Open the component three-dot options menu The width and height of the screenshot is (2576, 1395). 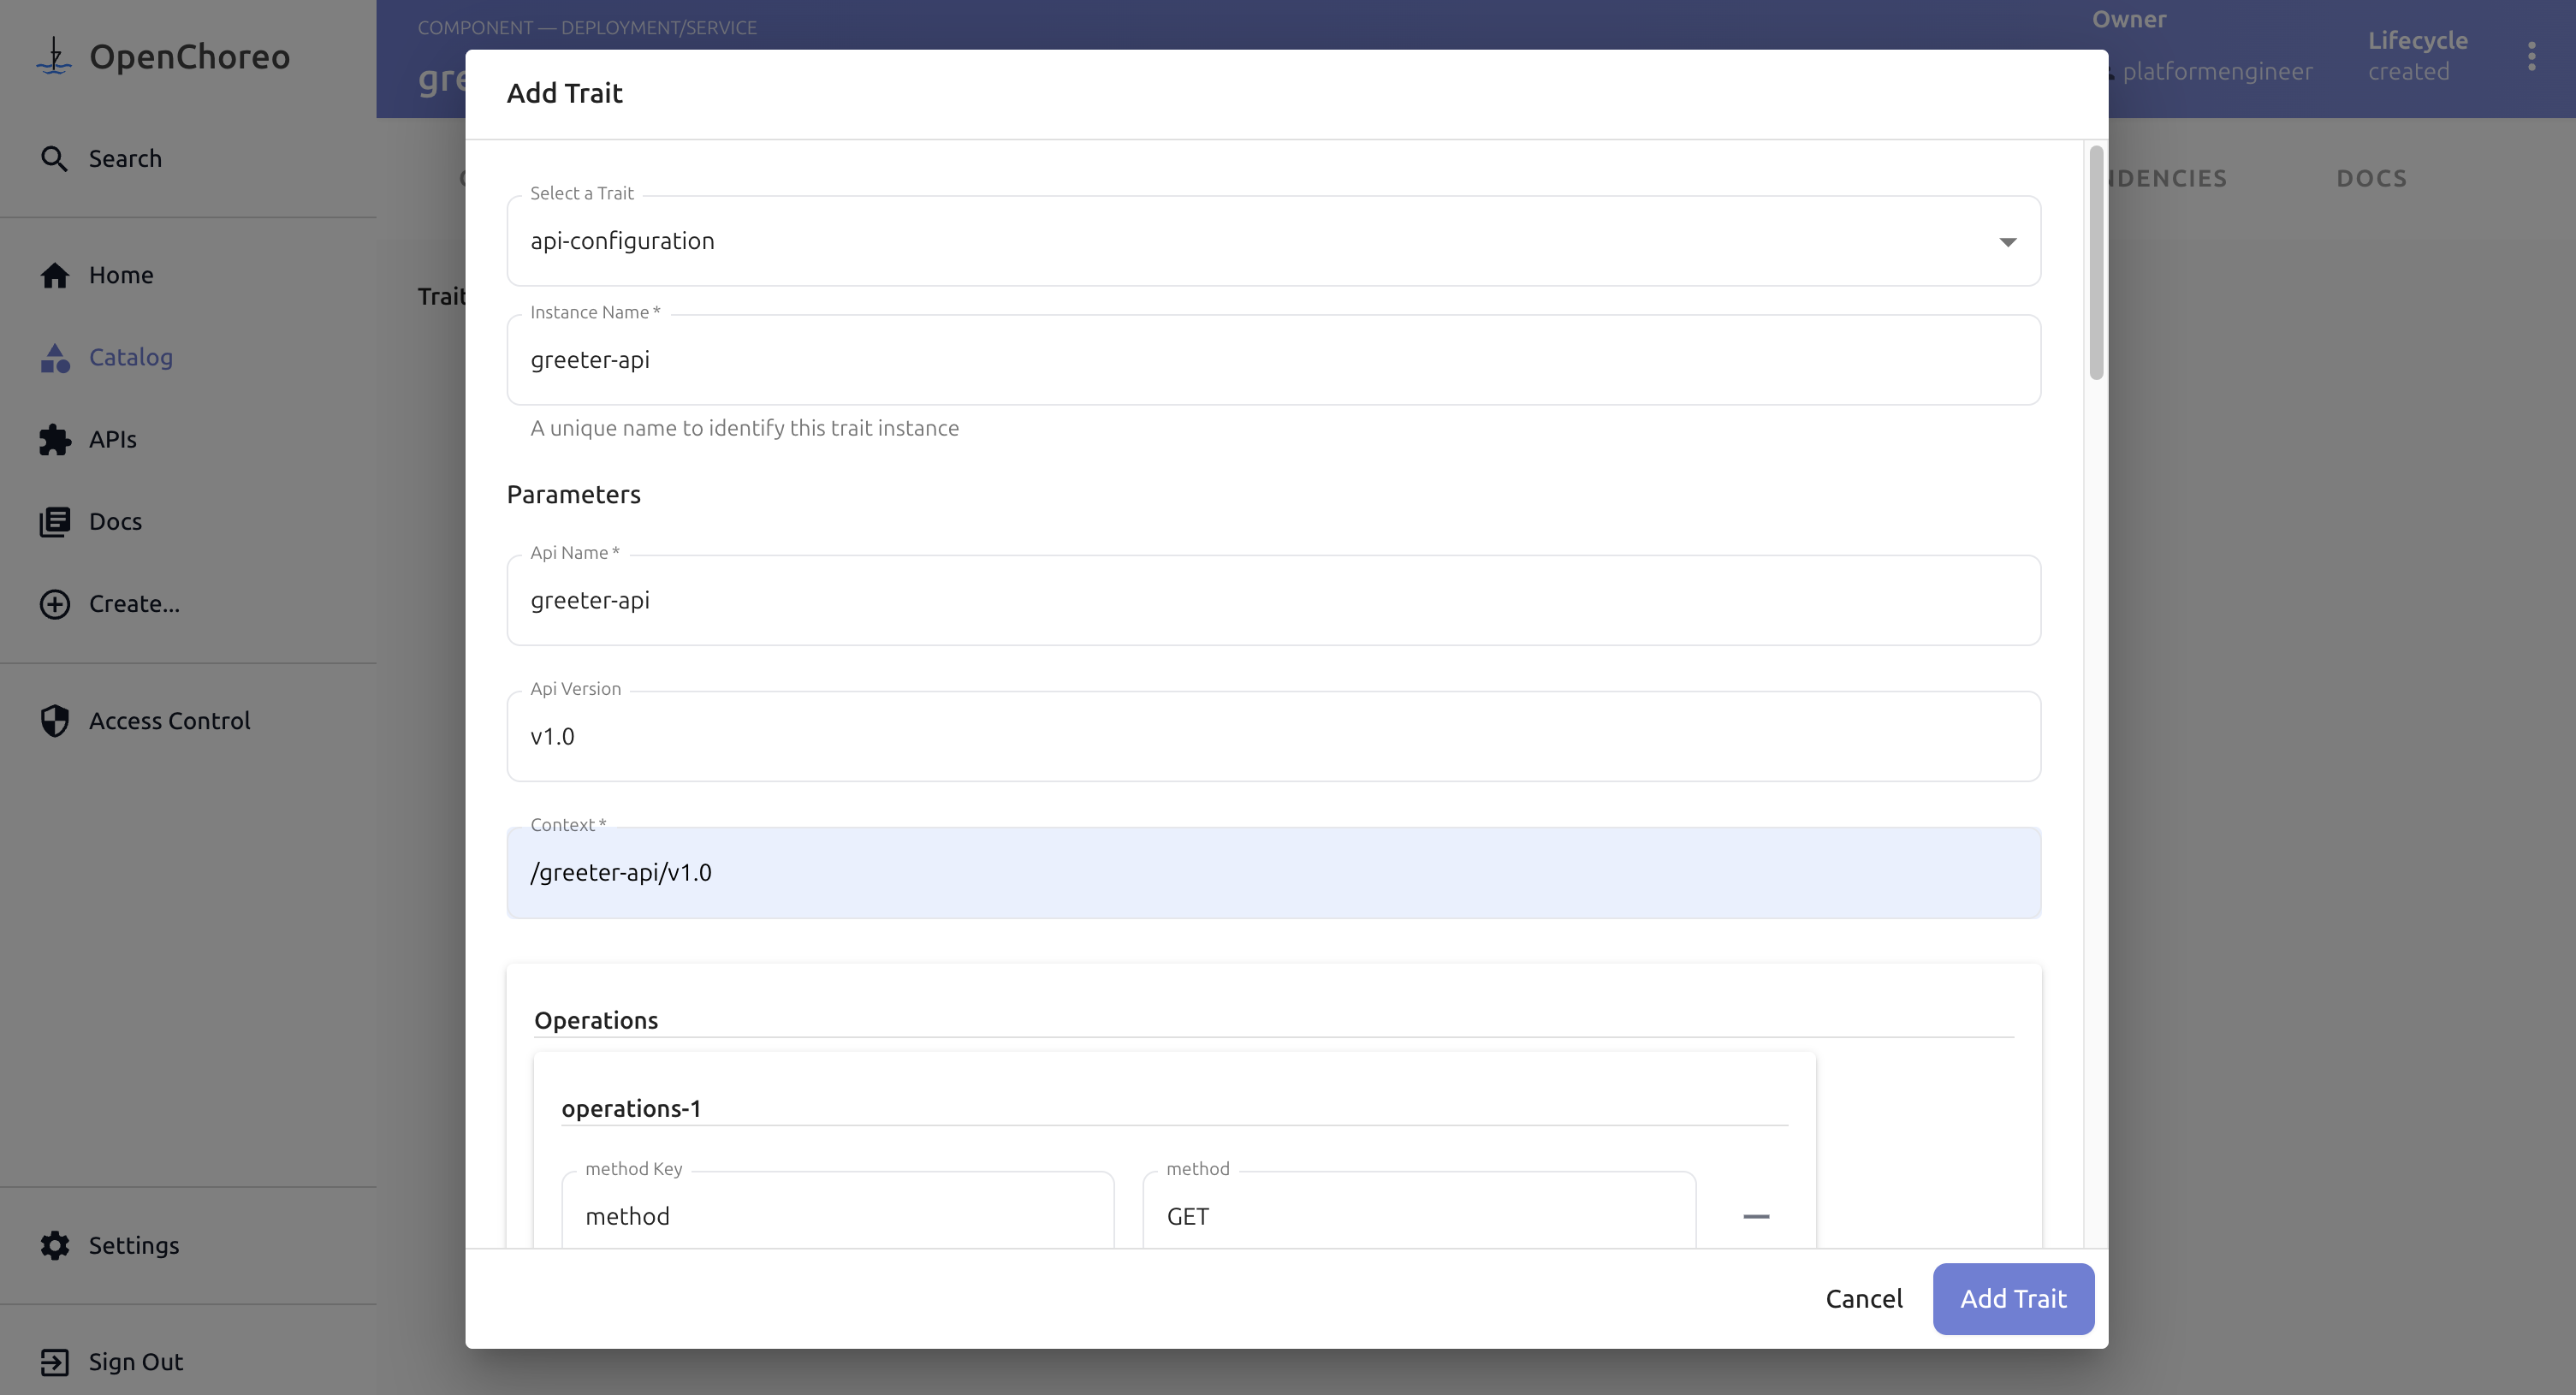(x=2531, y=56)
